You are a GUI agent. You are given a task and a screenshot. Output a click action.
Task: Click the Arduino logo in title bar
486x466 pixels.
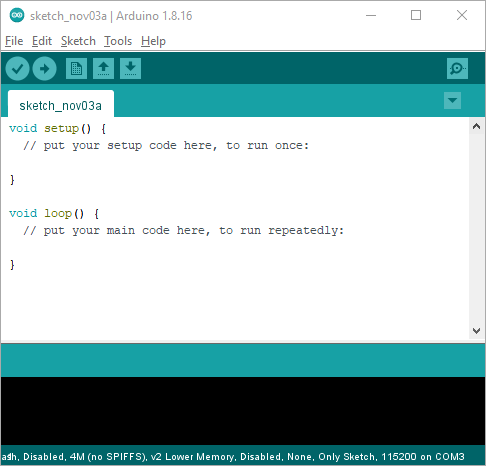click(x=17, y=15)
